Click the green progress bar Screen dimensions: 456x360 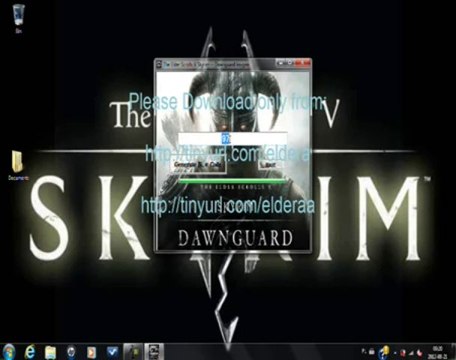(x=232, y=181)
